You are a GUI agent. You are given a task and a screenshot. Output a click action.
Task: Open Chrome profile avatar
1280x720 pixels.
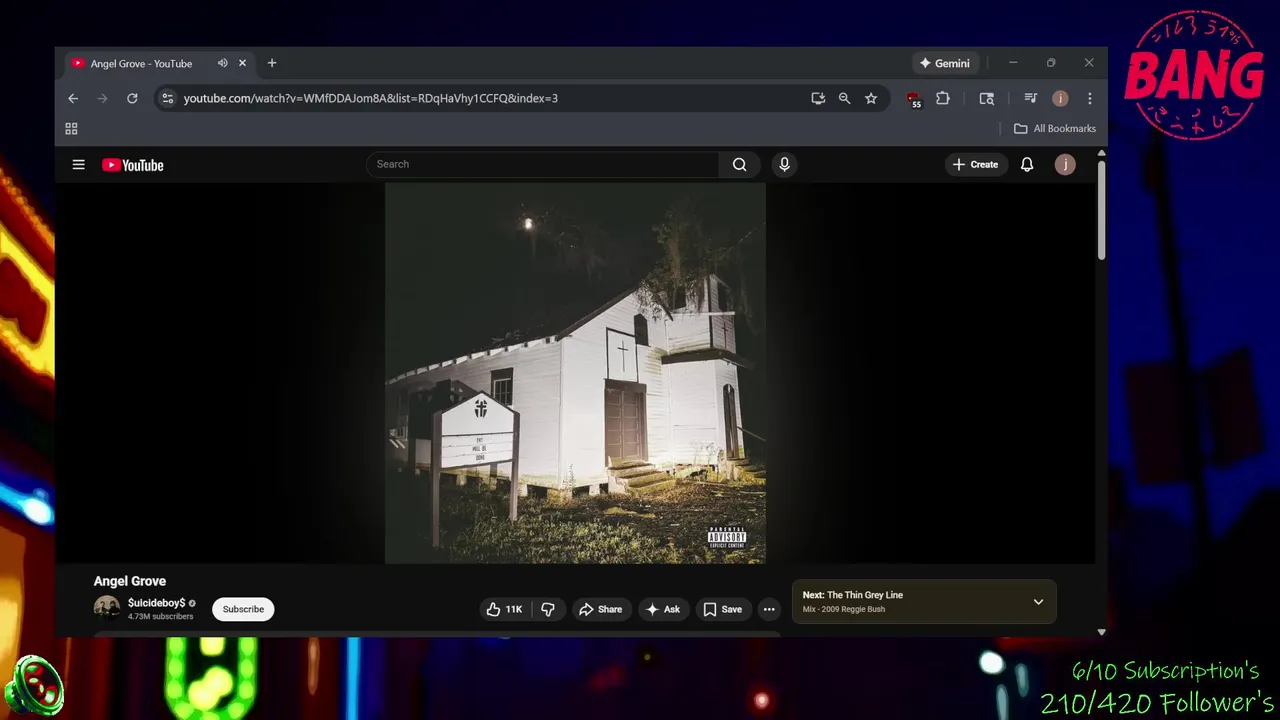1060,98
